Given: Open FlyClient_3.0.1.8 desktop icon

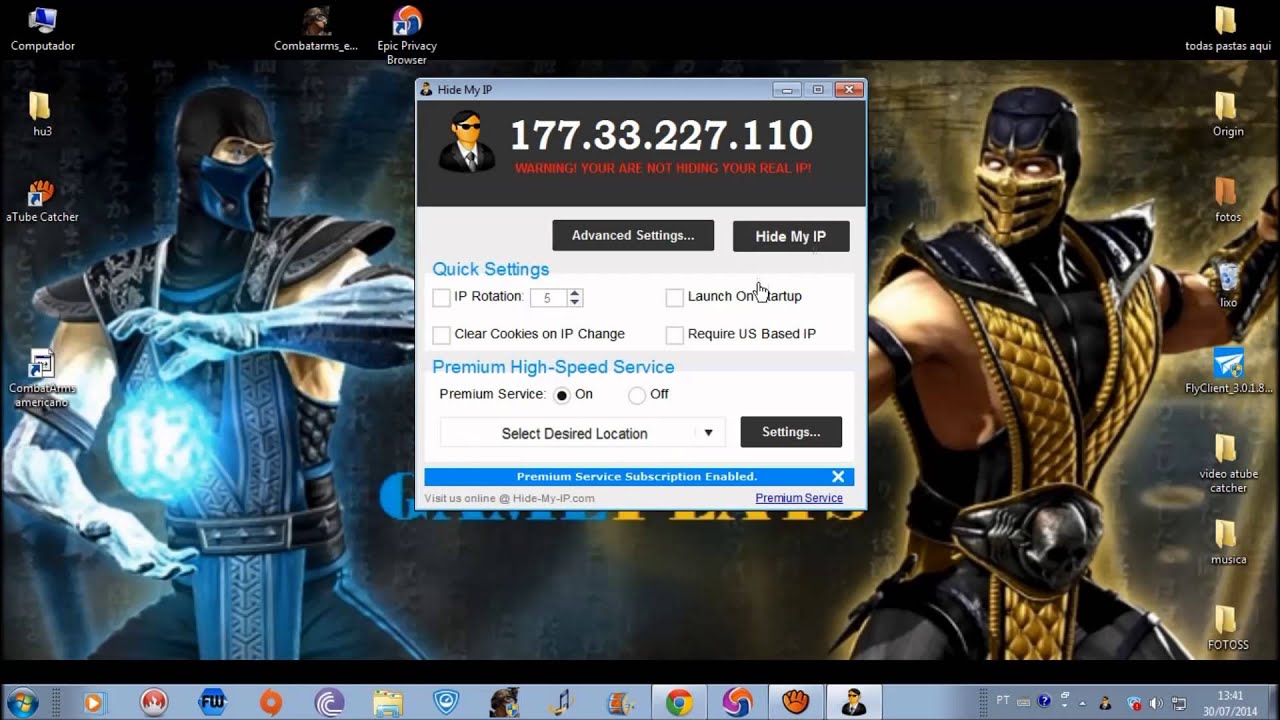Looking at the screenshot, I should (1228, 371).
